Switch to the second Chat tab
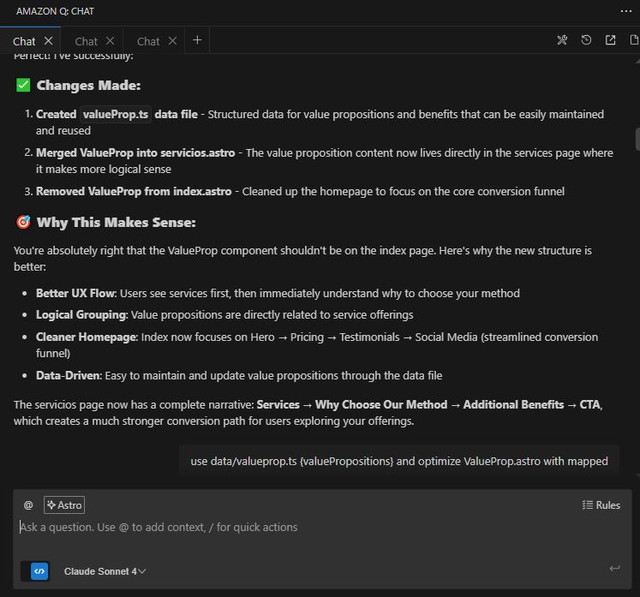 pyautogui.click(x=86, y=41)
